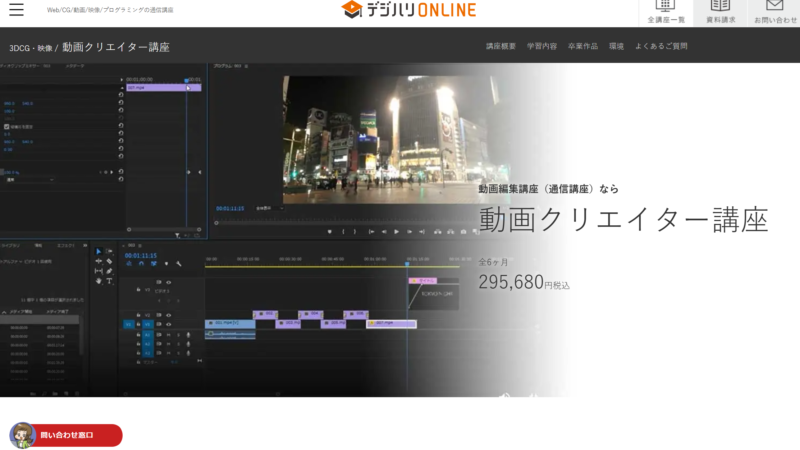Open the お問い合わせ contact page
Image resolution: width=800 pixels, height=450 pixels.
(x=775, y=12)
